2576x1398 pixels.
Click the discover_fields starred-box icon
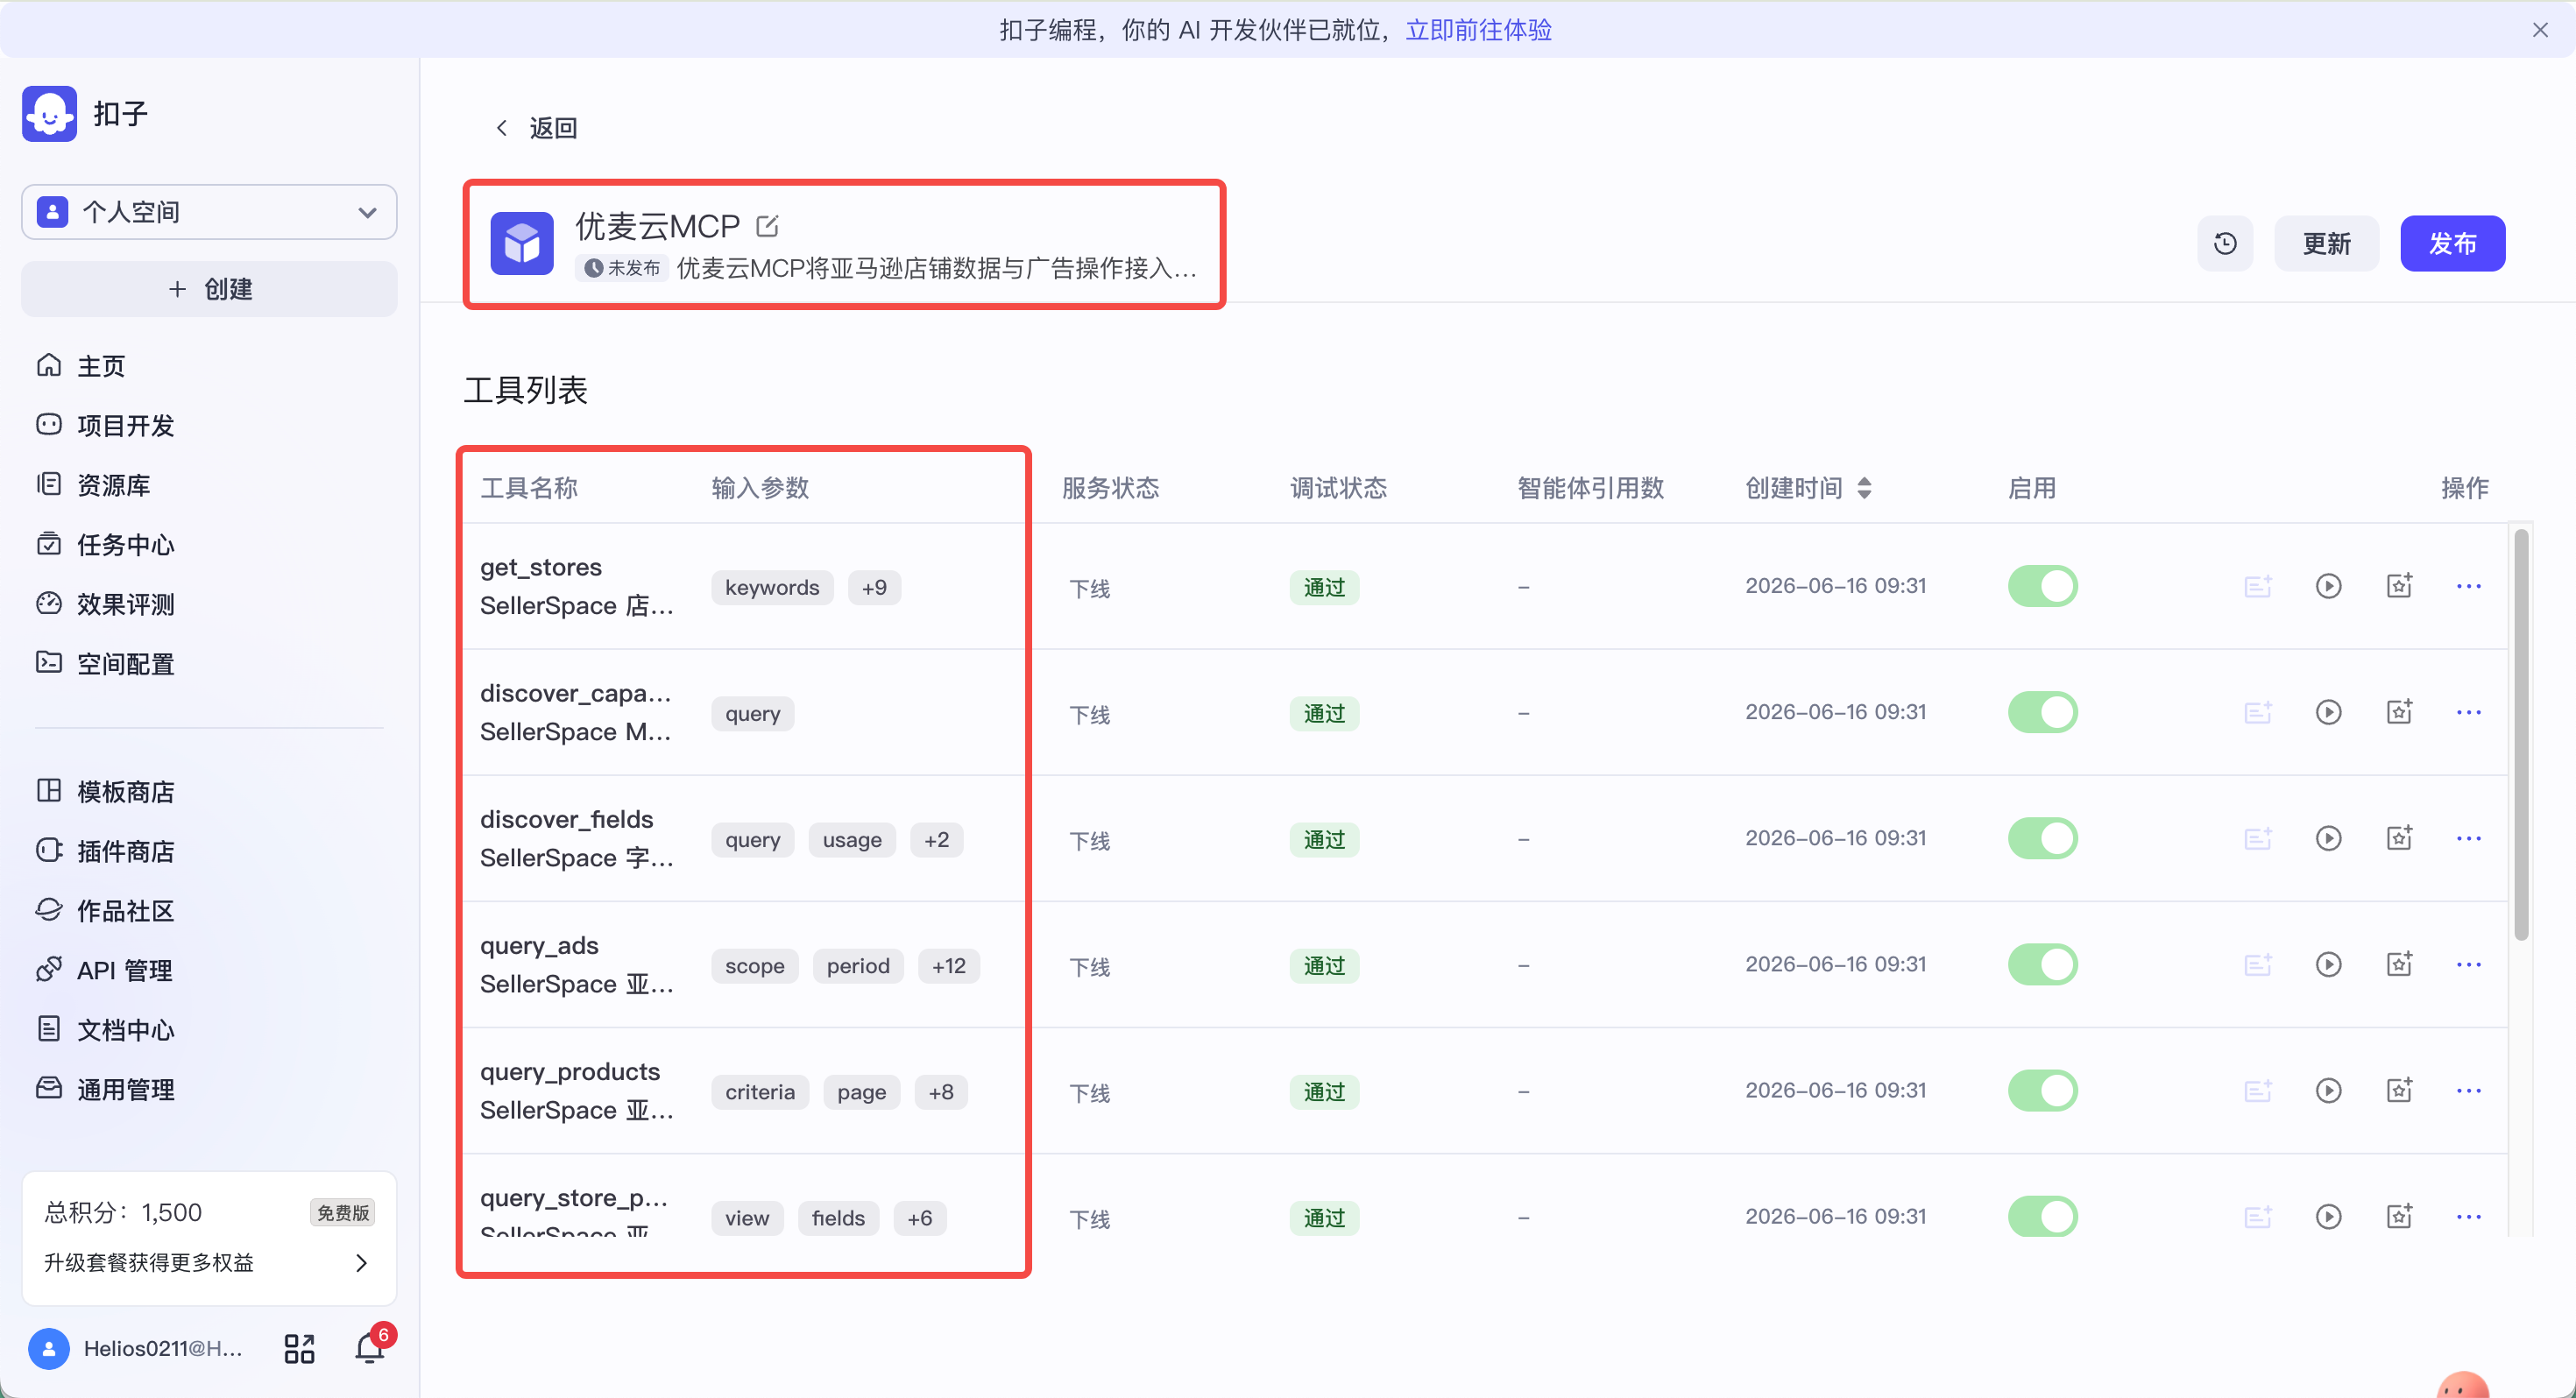pyautogui.click(x=2400, y=838)
